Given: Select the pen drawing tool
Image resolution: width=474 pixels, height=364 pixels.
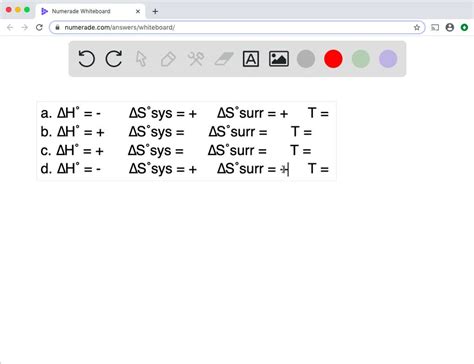Looking at the screenshot, I should (x=168, y=59).
